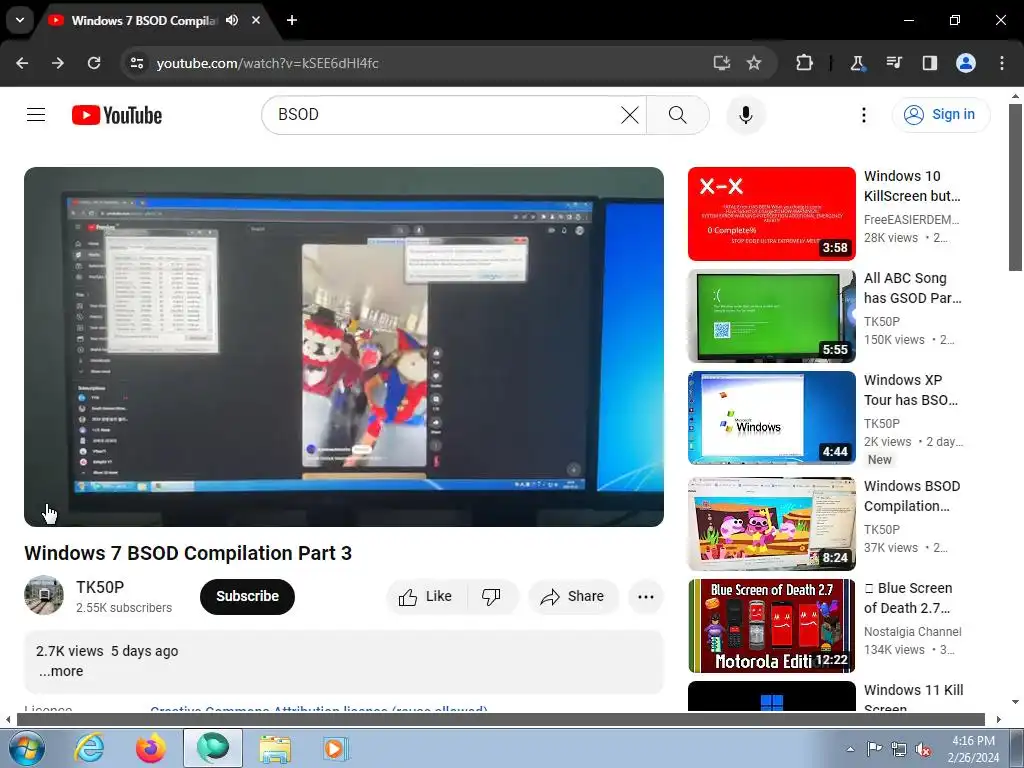This screenshot has height=768, width=1024.
Task: Dislike the video
Action: pos(492,596)
